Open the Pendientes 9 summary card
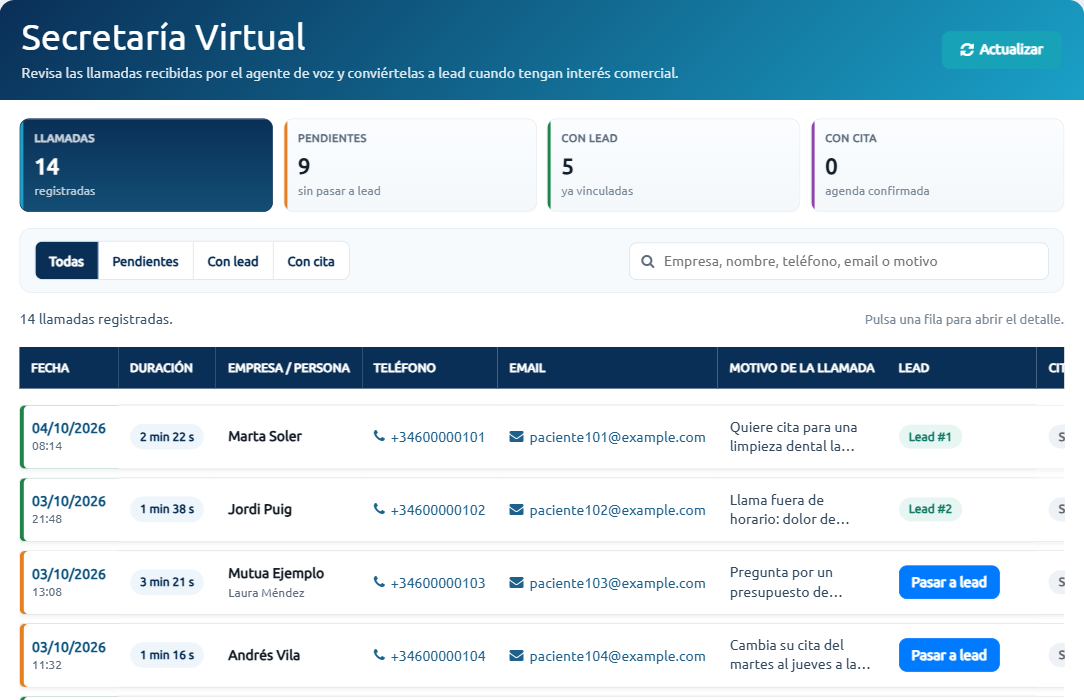 click(x=410, y=165)
